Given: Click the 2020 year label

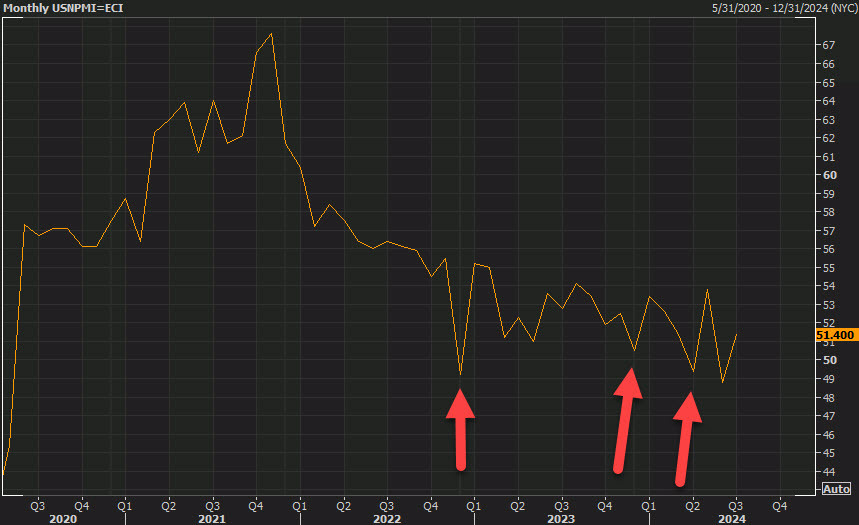Looking at the screenshot, I should [63, 518].
